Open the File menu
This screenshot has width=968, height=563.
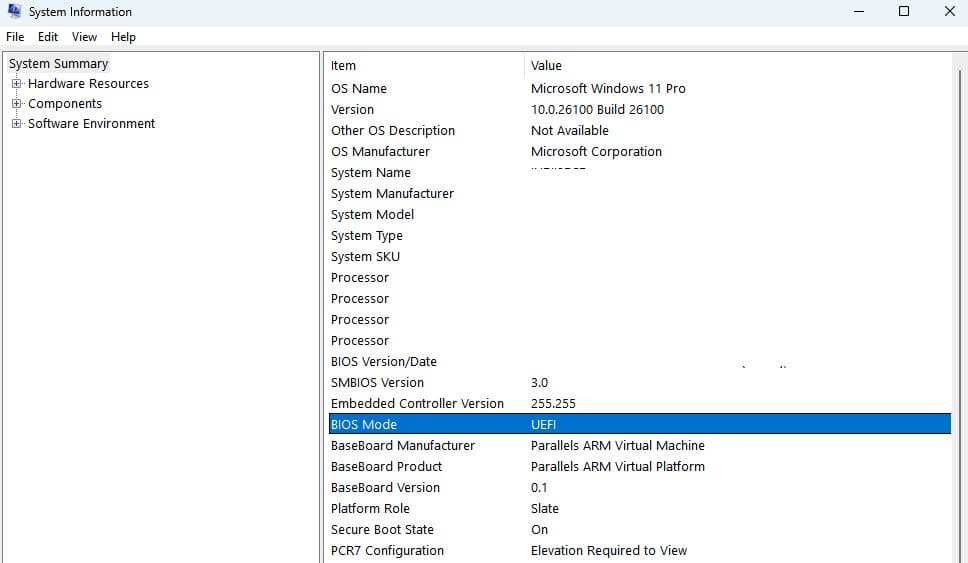coord(15,37)
